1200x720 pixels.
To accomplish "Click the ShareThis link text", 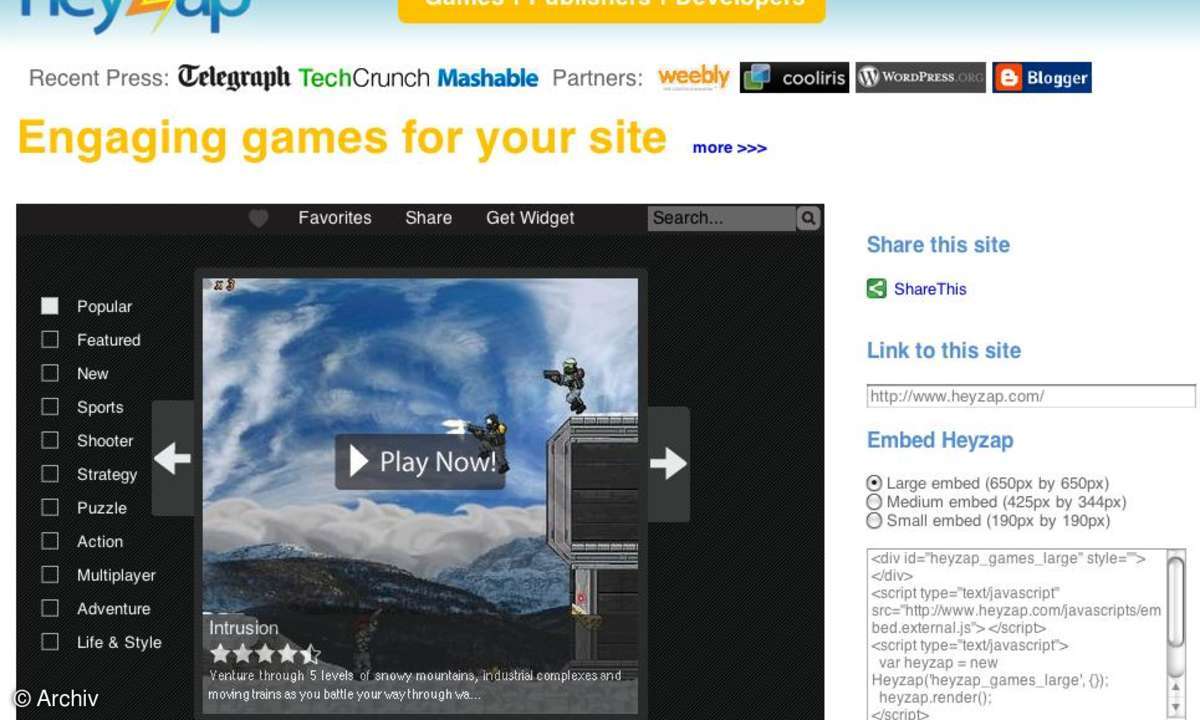I will [x=930, y=289].
